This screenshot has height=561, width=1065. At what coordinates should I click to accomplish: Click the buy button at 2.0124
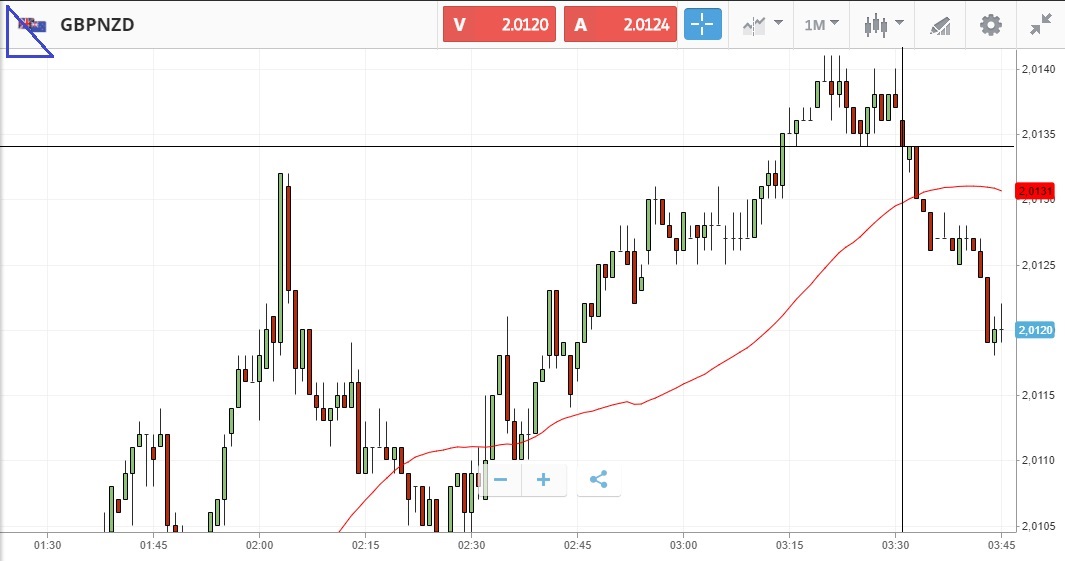click(x=621, y=25)
